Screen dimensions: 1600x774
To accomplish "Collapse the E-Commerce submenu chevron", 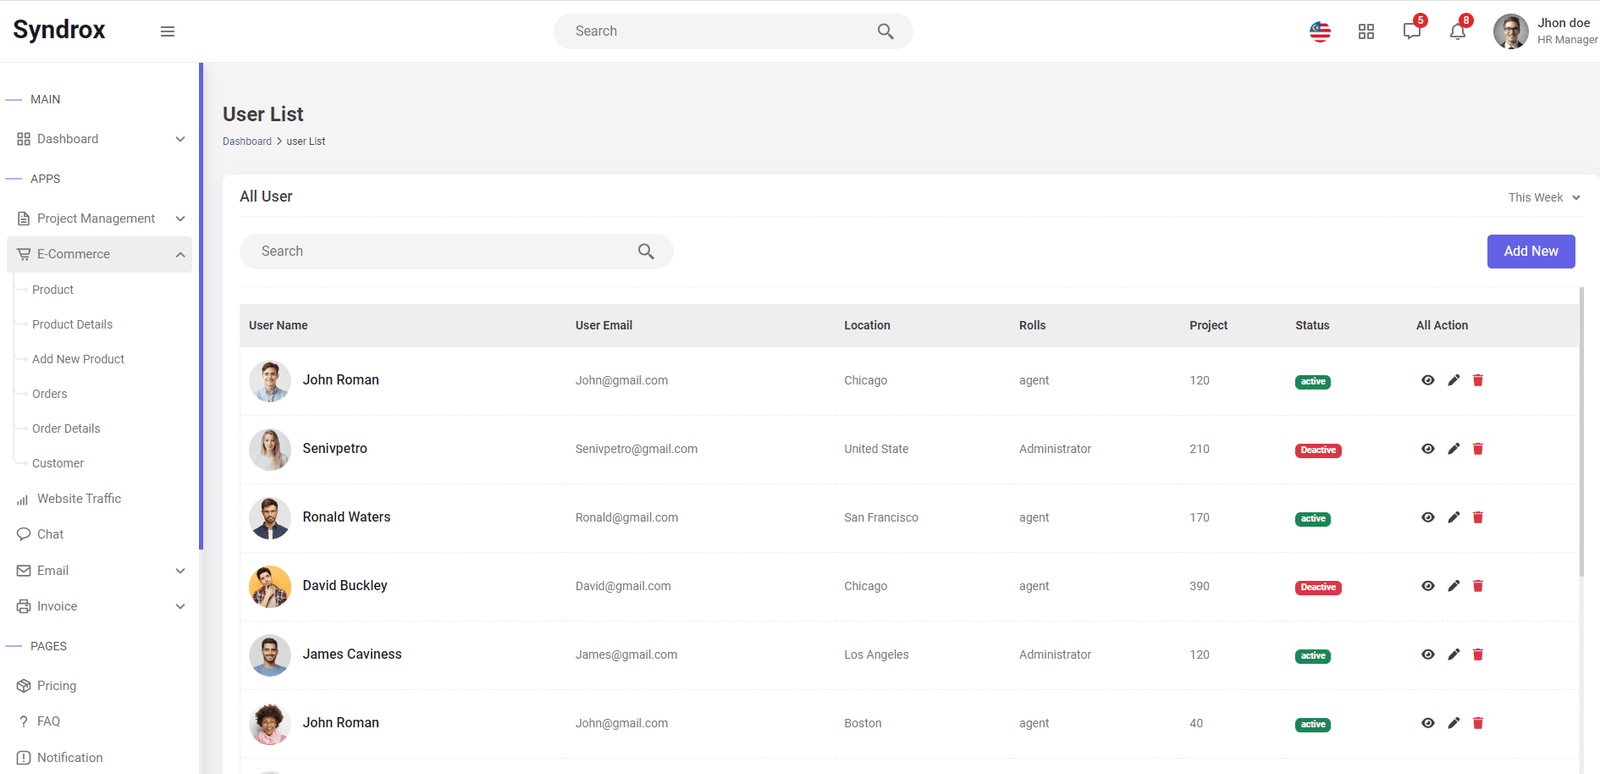I will (180, 255).
